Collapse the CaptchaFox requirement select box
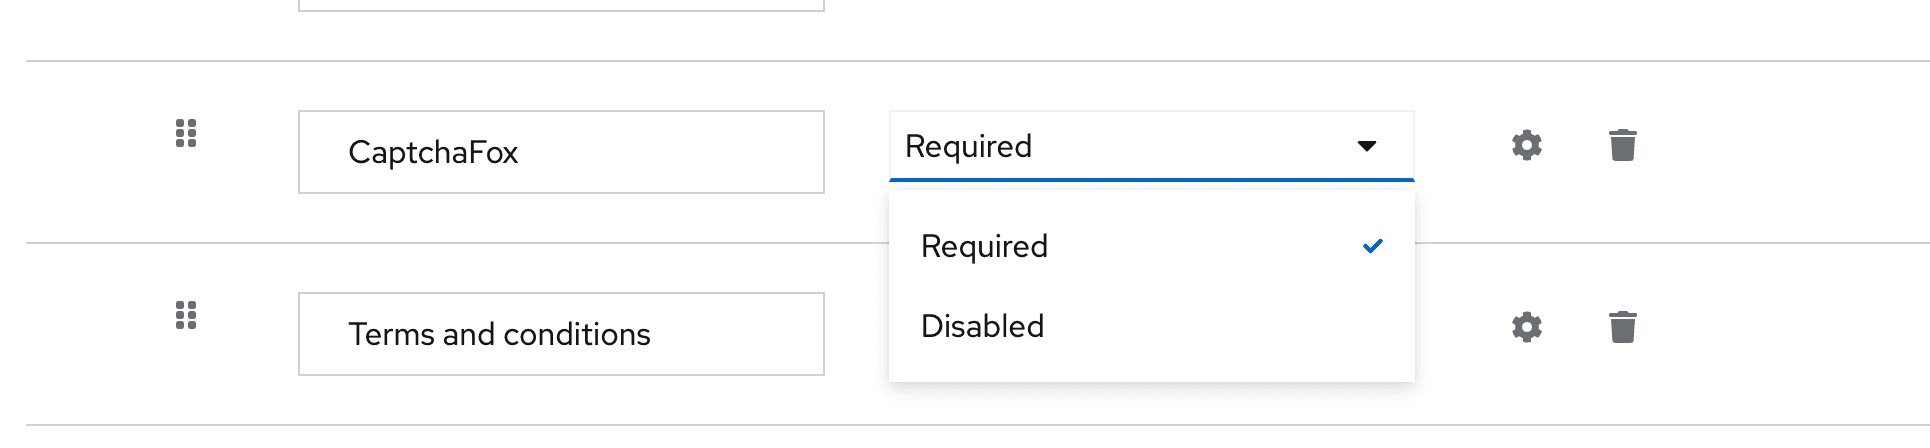The width and height of the screenshot is (1930, 448). pyautogui.click(x=1150, y=146)
